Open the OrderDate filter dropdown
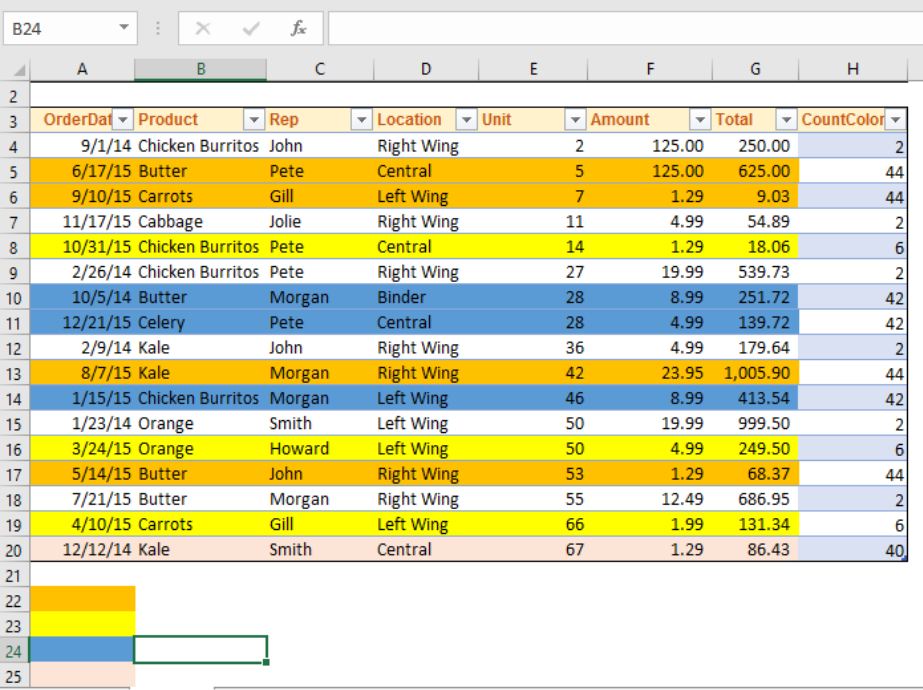 click(x=122, y=120)
